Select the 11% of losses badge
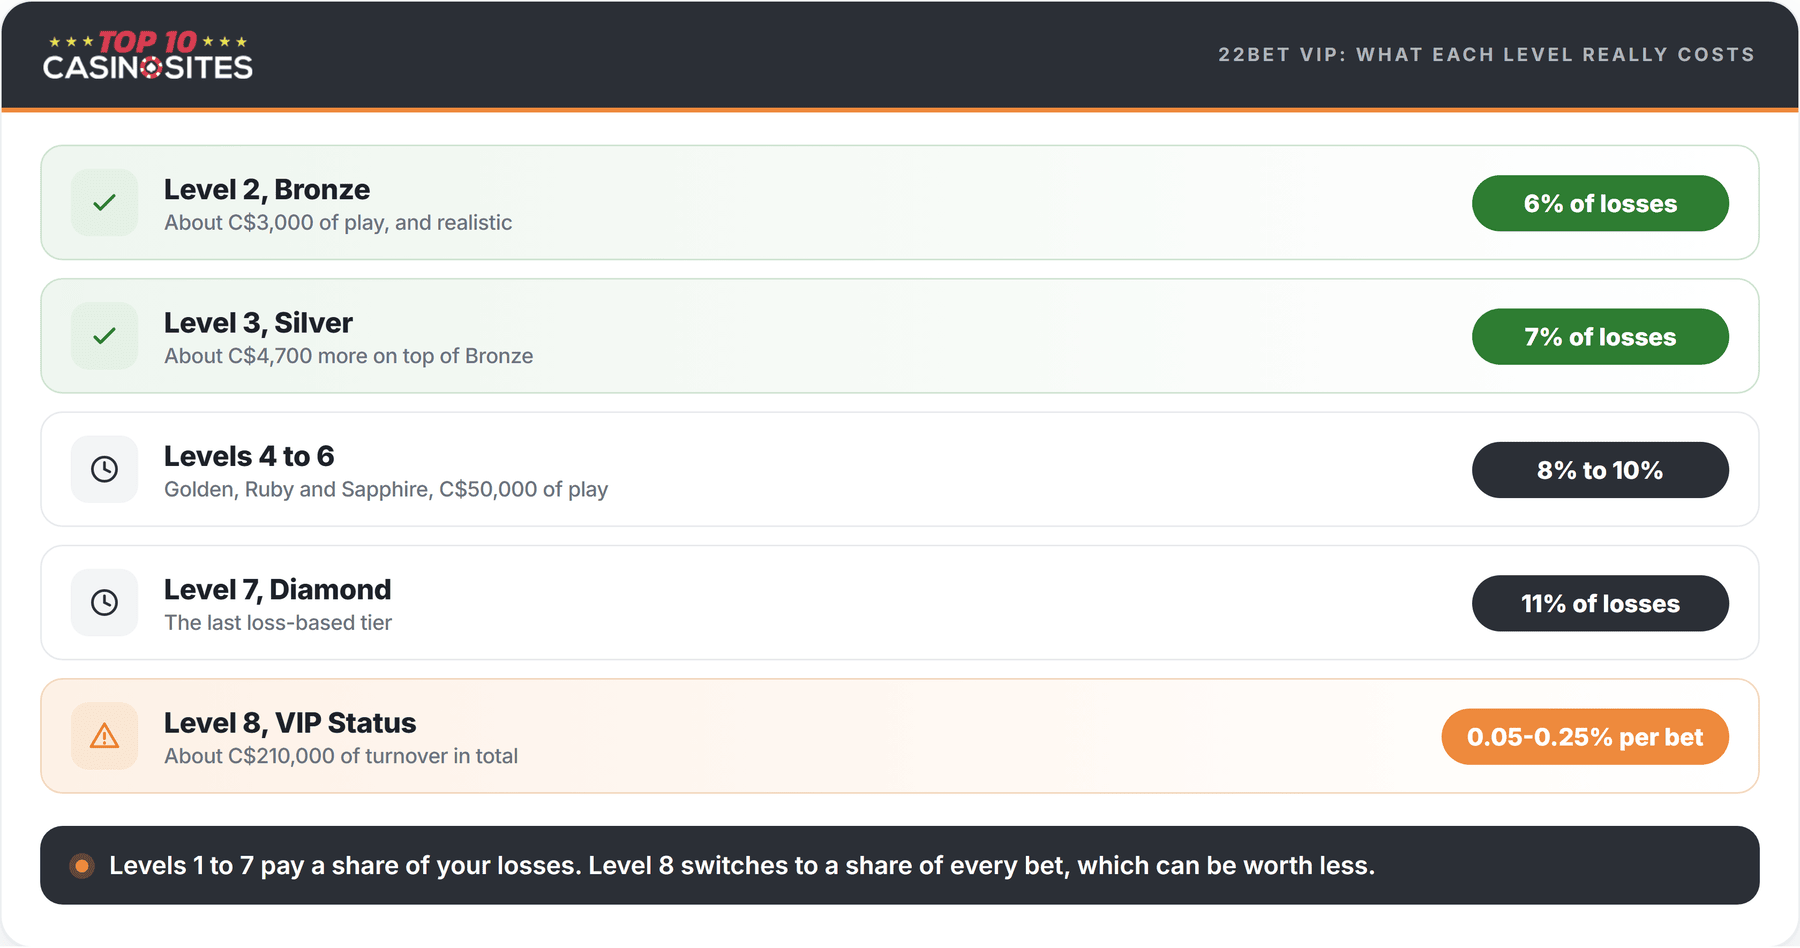This screenshot has height=948, width=1800. click(x=1600, y=603)
